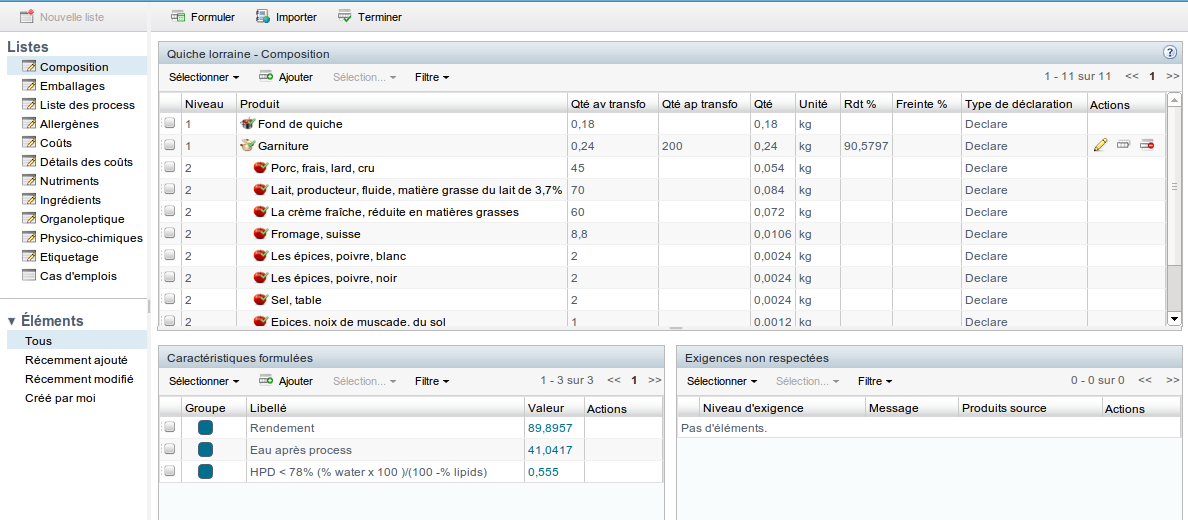Click the pencil edit icon on Garniture row
Screen dimensions: 1188x520
1101,145
